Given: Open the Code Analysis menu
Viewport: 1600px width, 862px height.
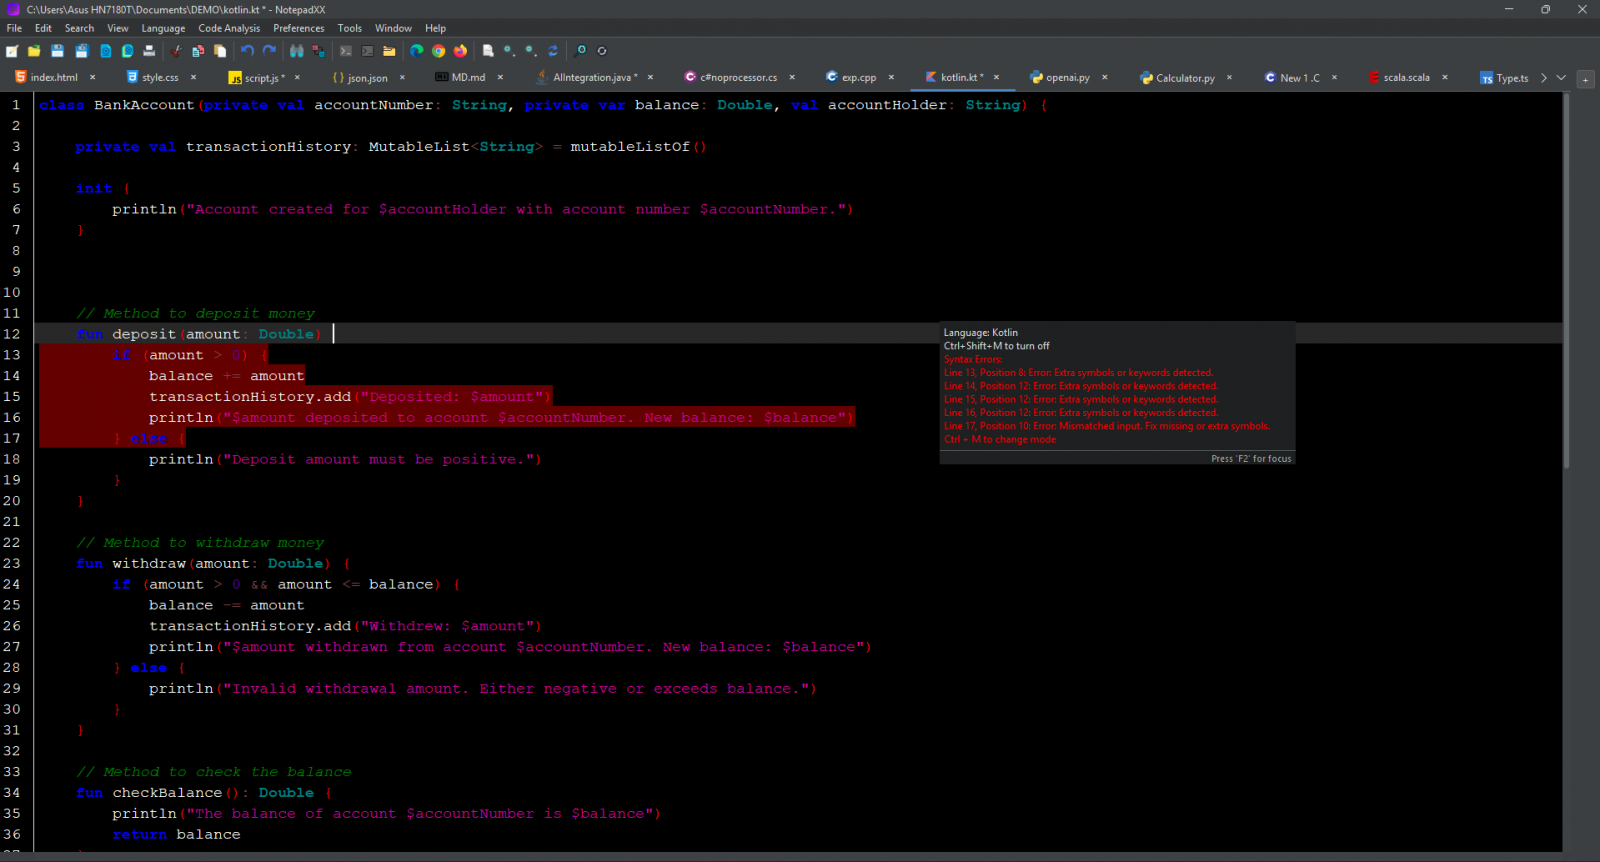Looking at the screenshot, I should (x=228, y=28).
